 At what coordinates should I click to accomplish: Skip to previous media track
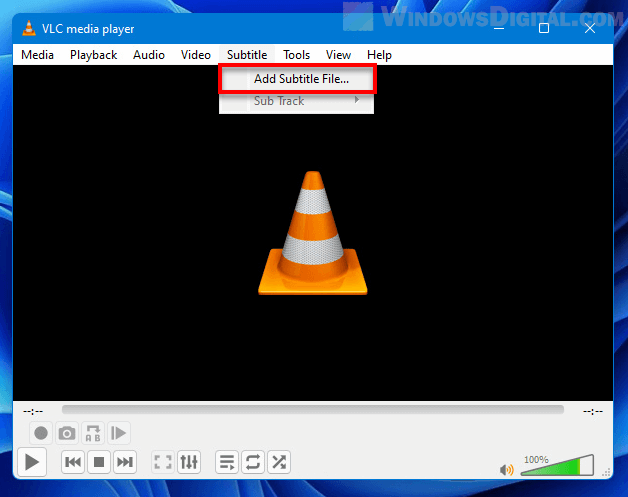[x=73, y=462]
